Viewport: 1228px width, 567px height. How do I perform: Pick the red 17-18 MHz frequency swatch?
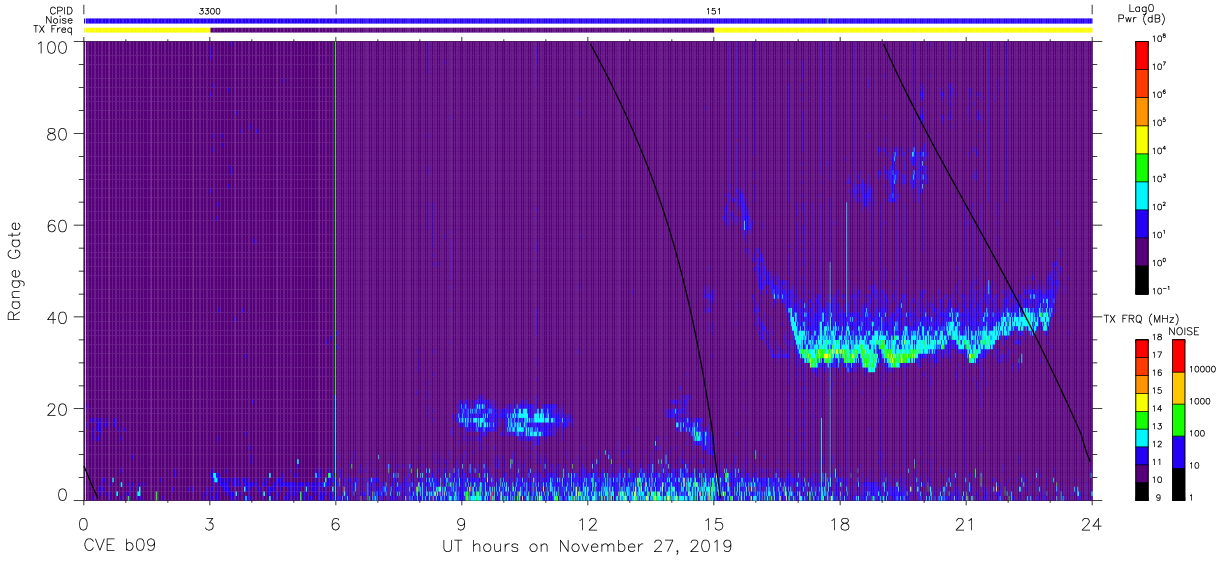click(x=1142, y=348)
